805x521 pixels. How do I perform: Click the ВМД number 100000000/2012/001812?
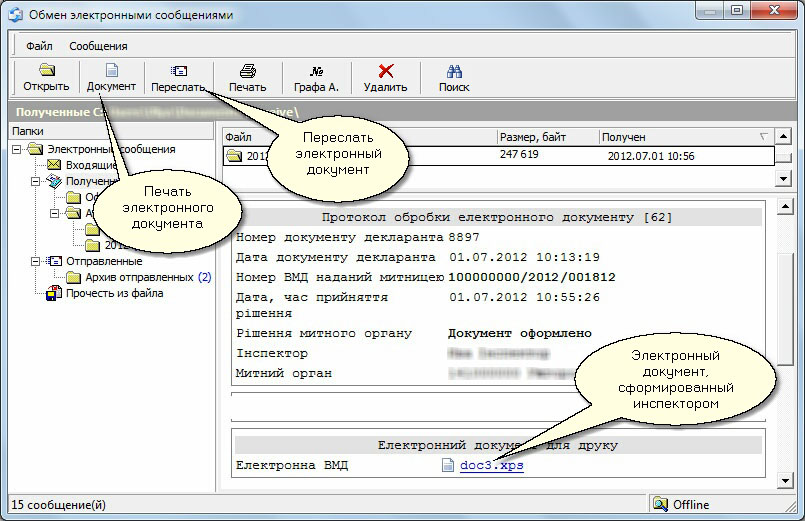pyautogui.click(x=532, y=277)
